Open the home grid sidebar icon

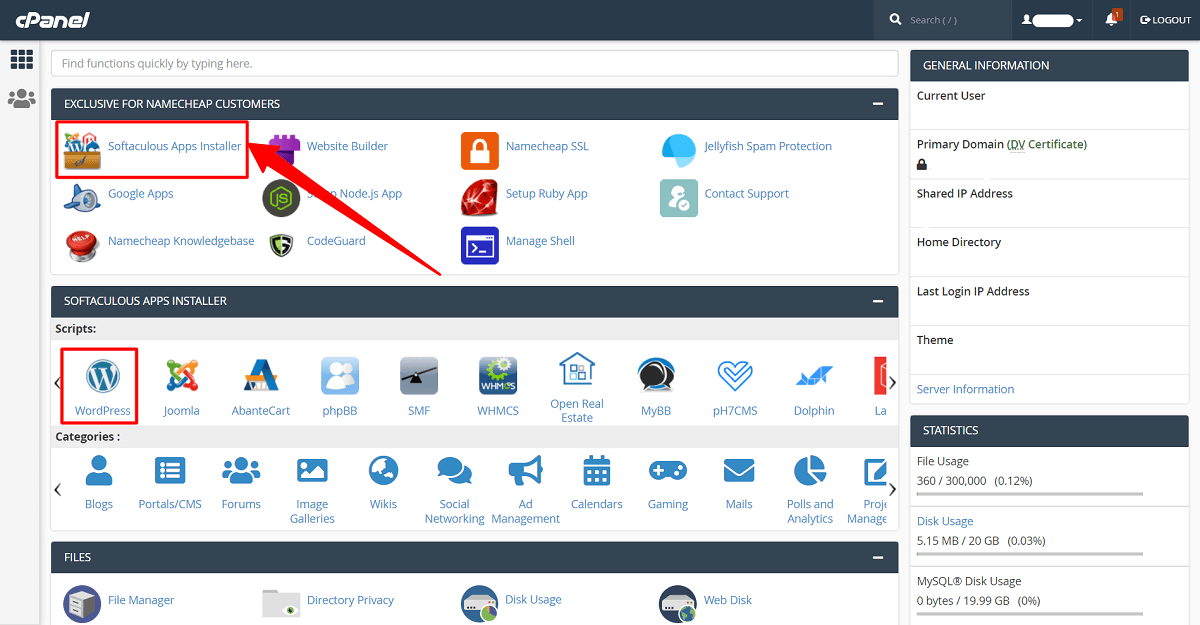(x=21, y=60)
